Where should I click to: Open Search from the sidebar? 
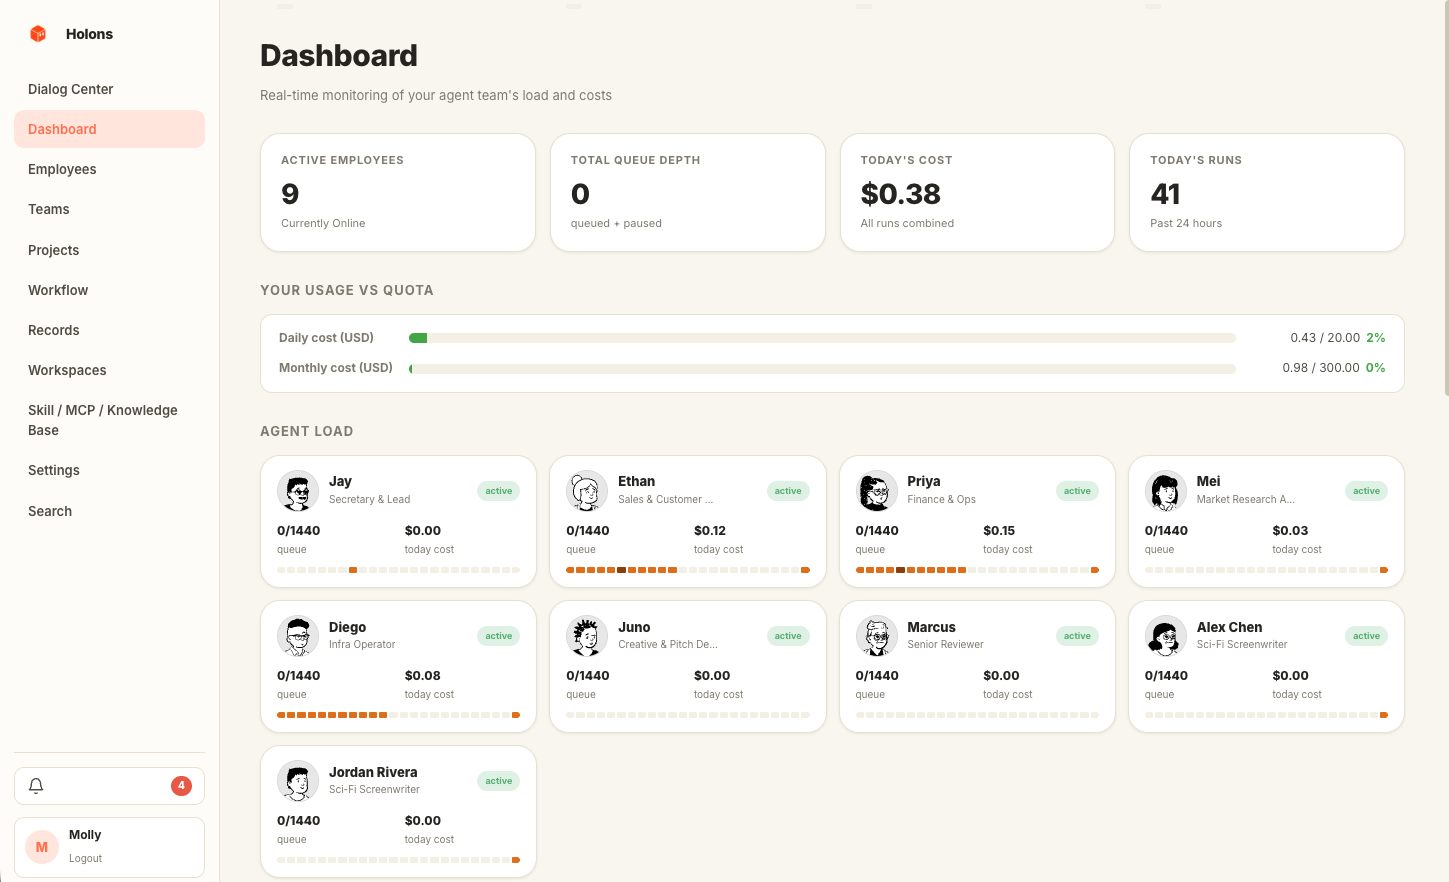50,511
